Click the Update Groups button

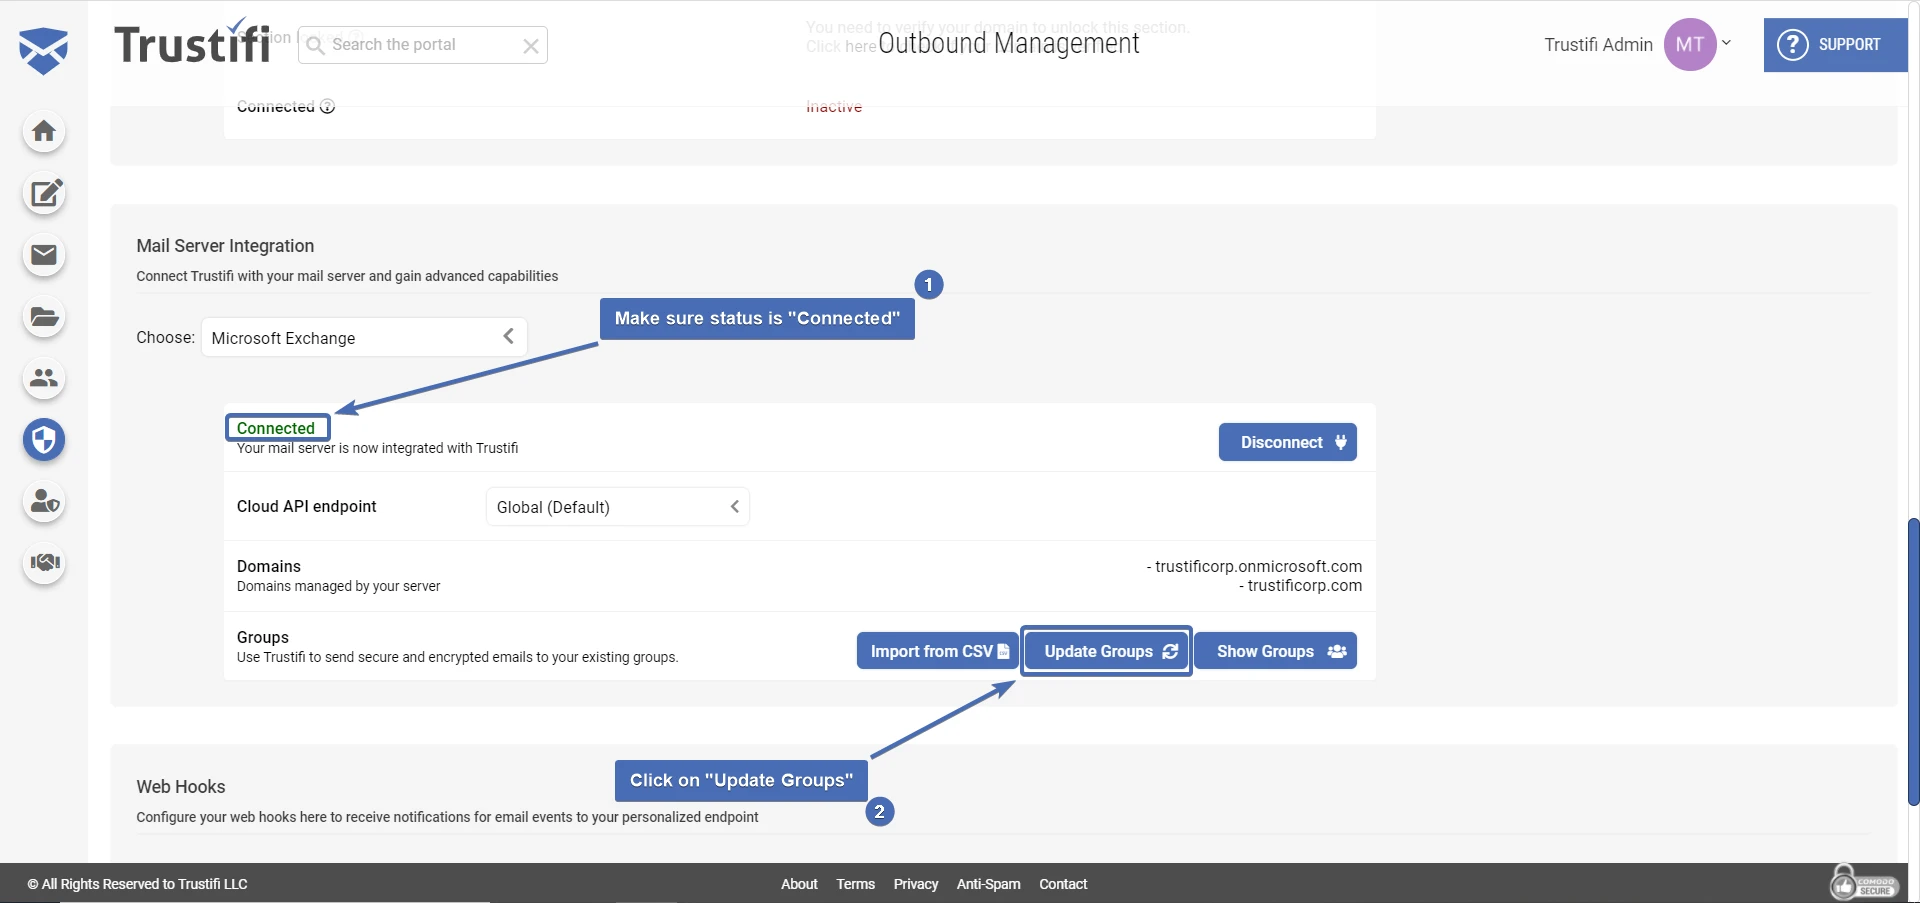pos(1106,651)
